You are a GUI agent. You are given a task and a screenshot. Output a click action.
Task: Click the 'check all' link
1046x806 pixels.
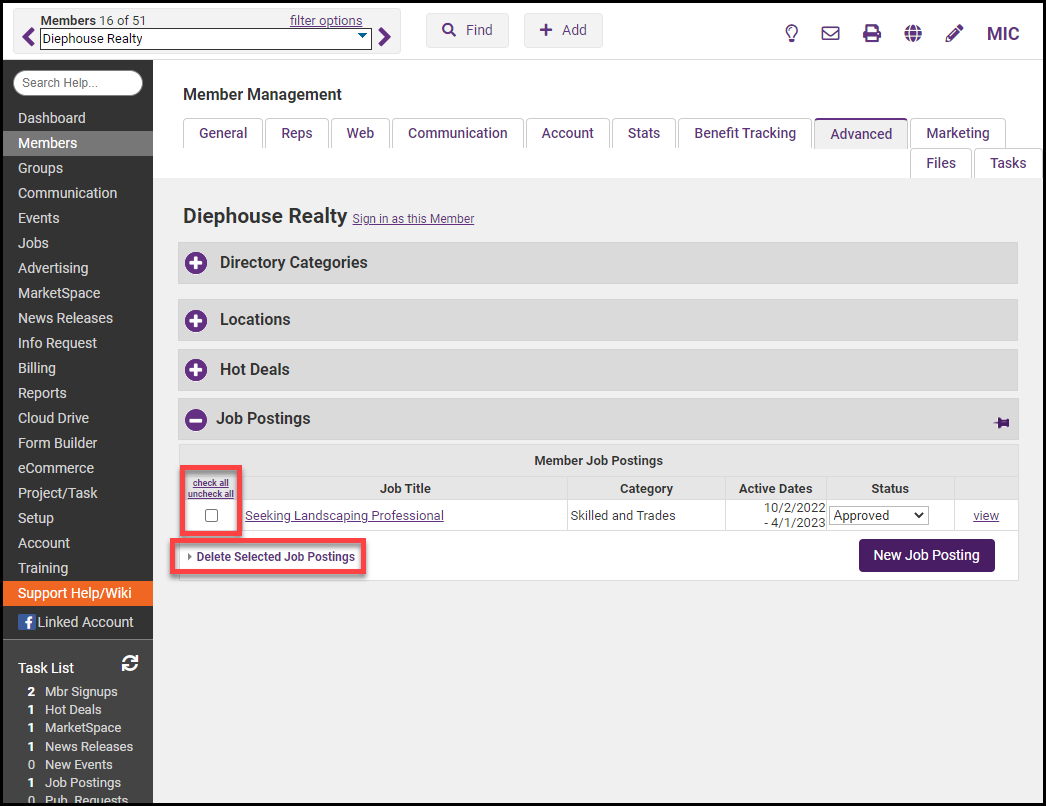[211, 483]
